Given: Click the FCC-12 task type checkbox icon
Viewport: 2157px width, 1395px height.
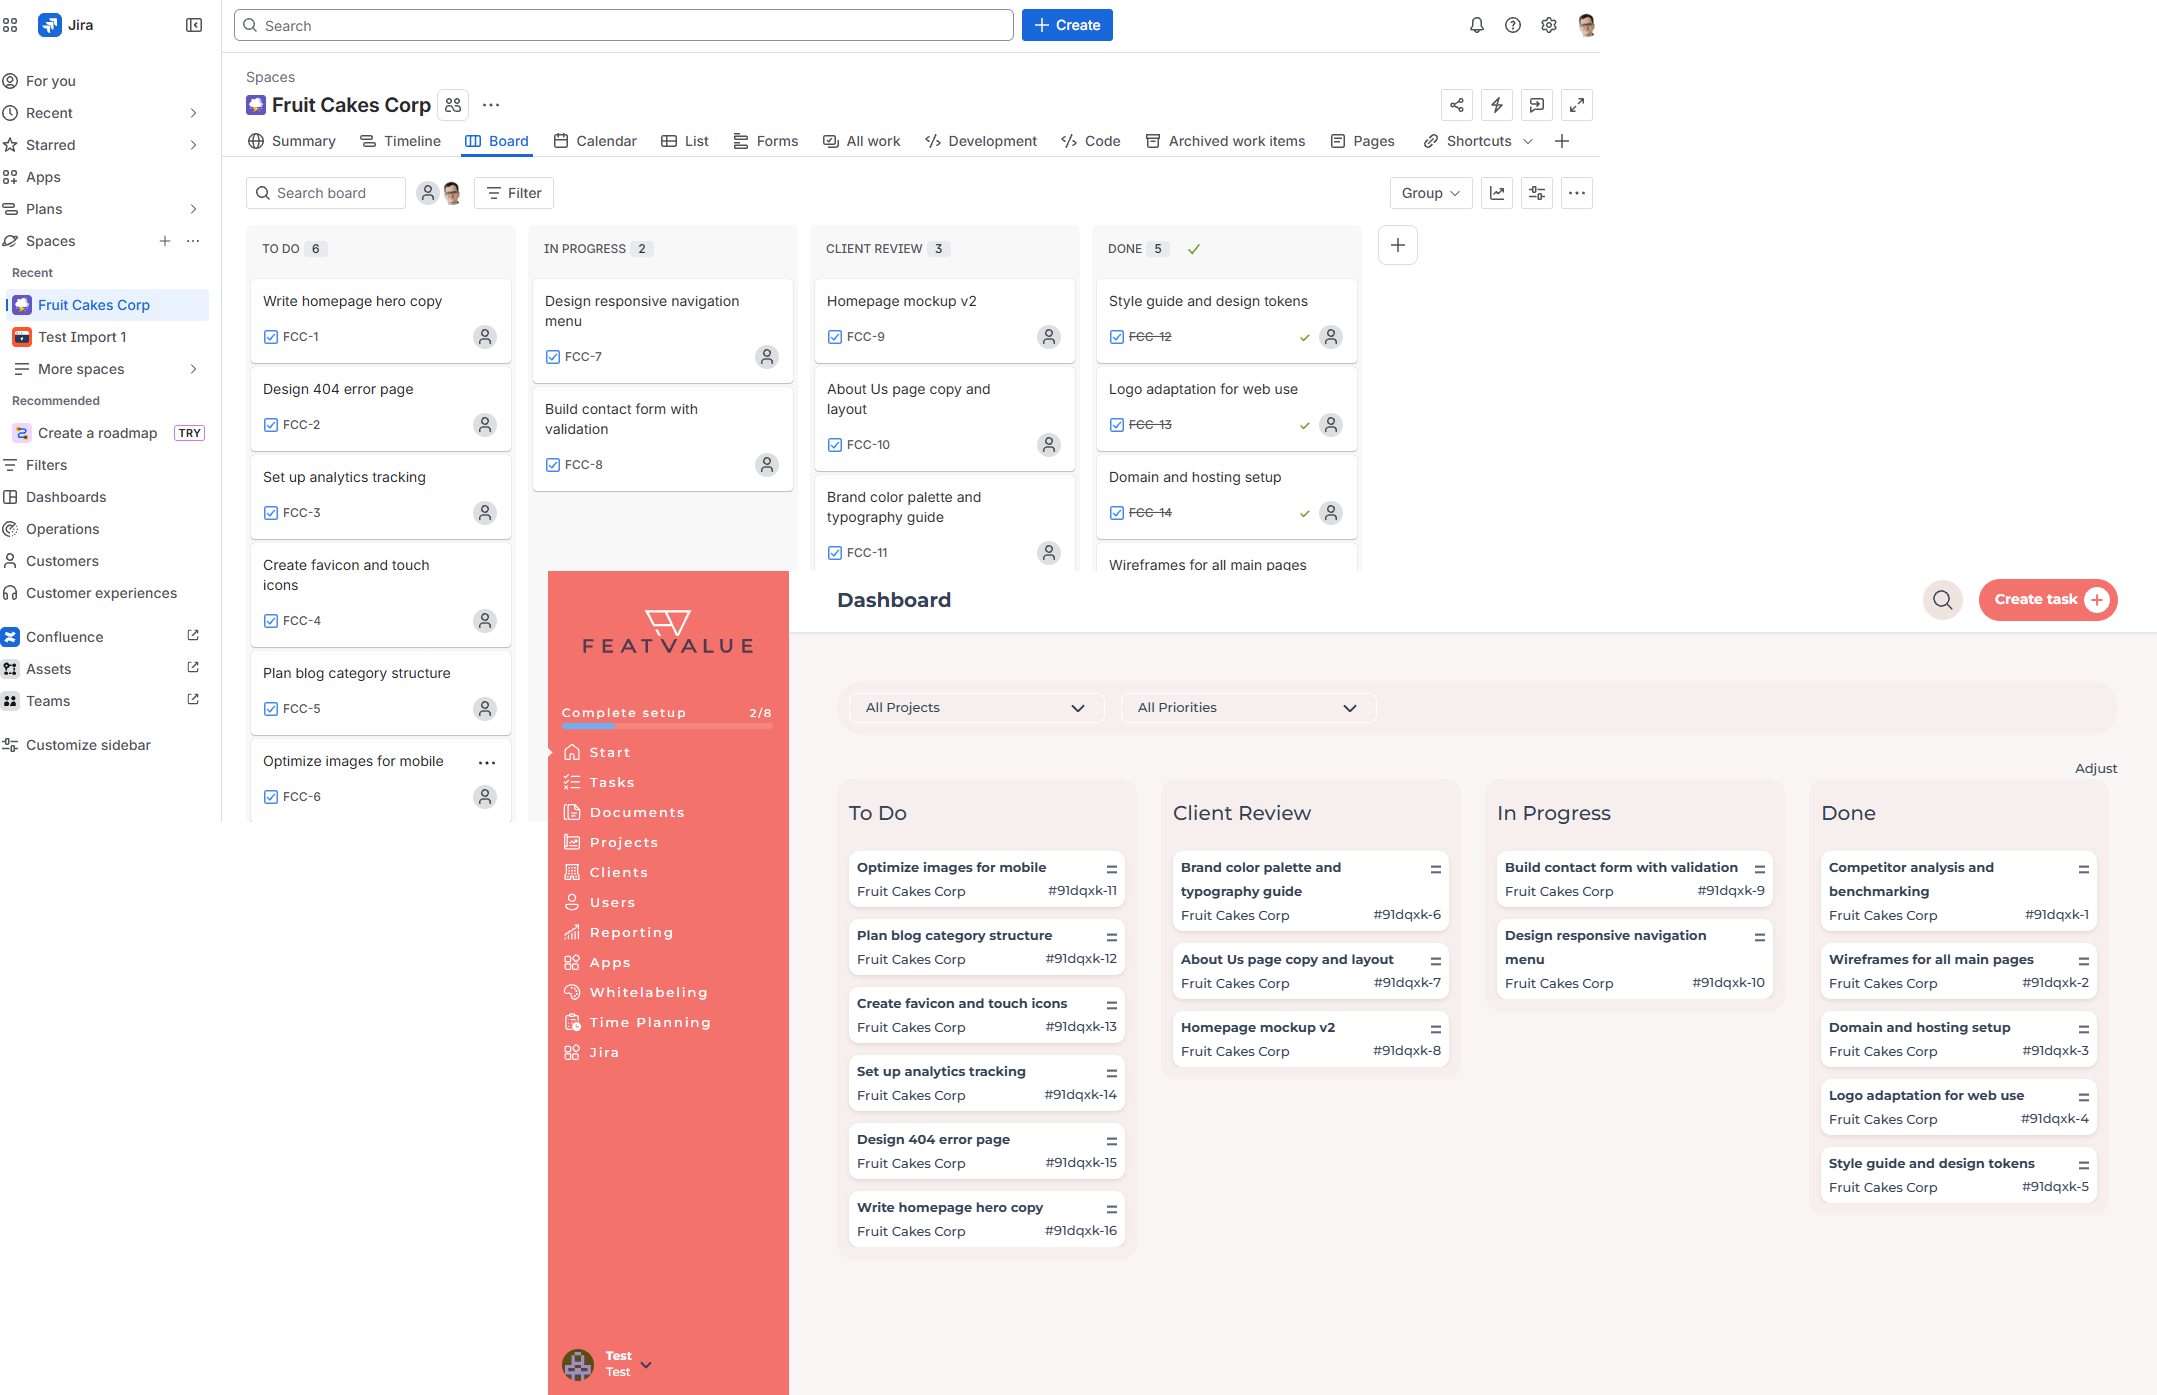Looking at the screenshot, I should pyautogui.click(x=1117, y=337).
